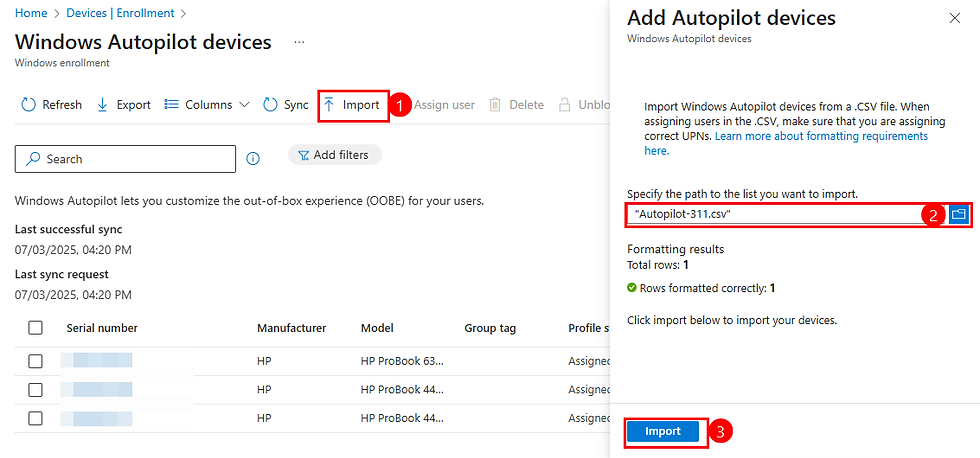Click Import in the toolbar
Image resolution: width=980 pixels, height=458 pixels.
pos(352,105)
